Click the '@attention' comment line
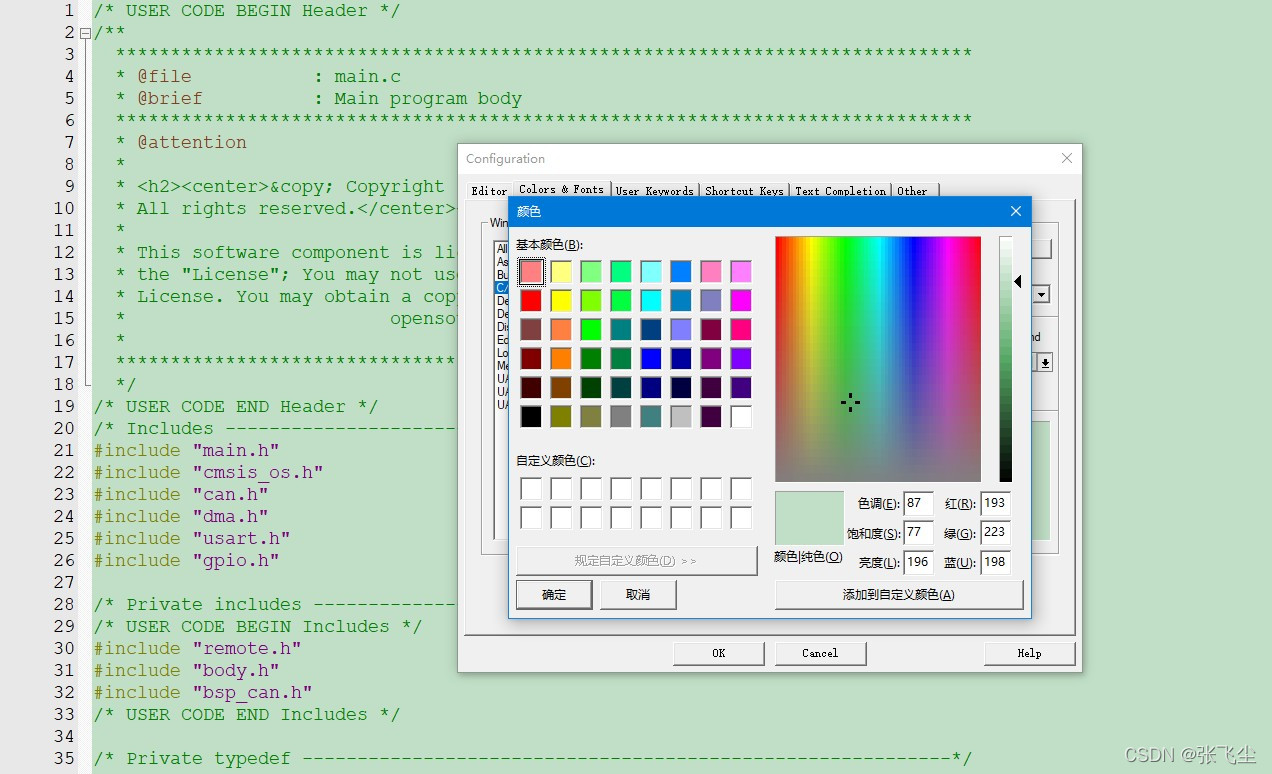 tap(181, 143)
